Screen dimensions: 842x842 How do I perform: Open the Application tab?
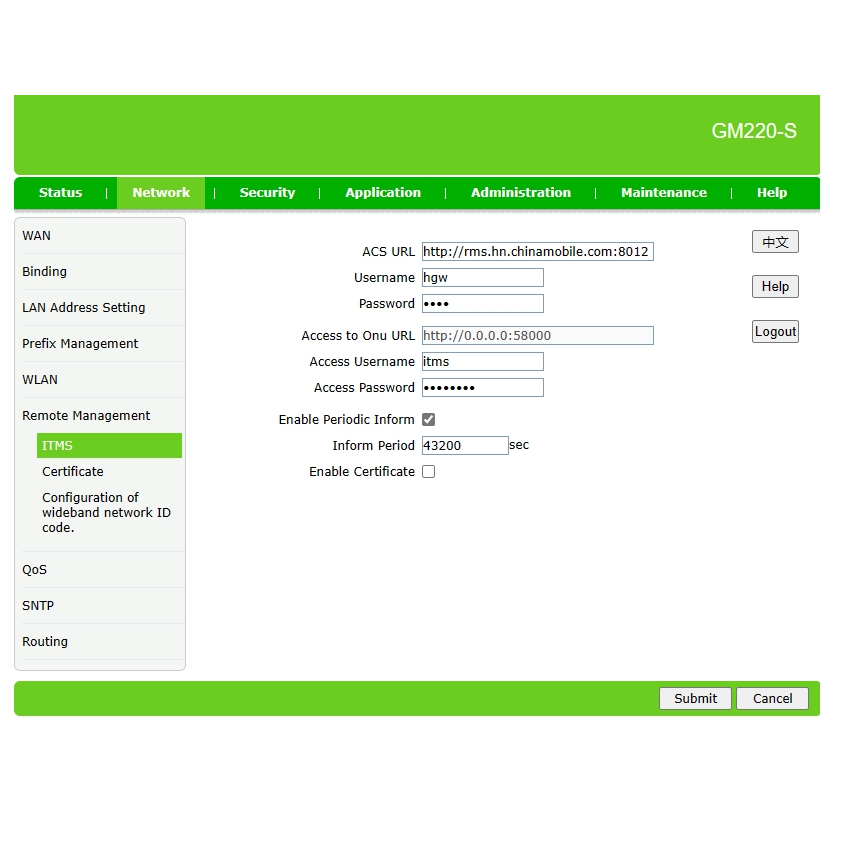coord(383,193)
